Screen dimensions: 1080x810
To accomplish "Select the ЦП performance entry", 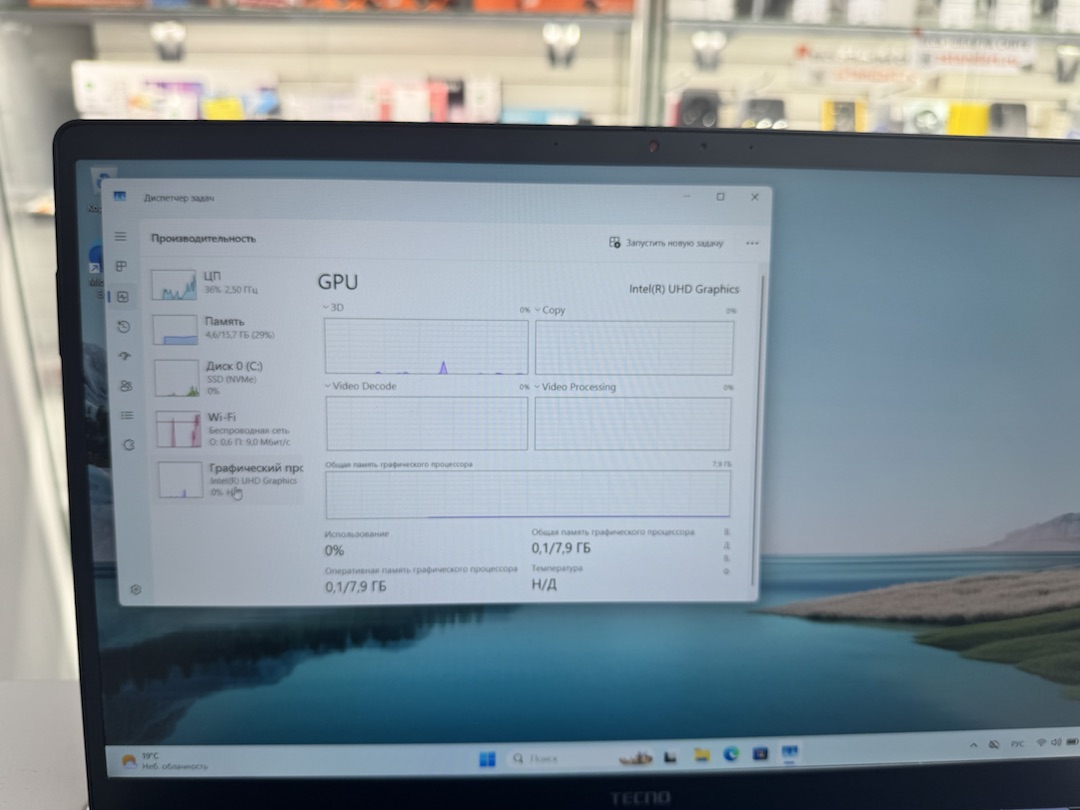I will click(x=226, y=284).
